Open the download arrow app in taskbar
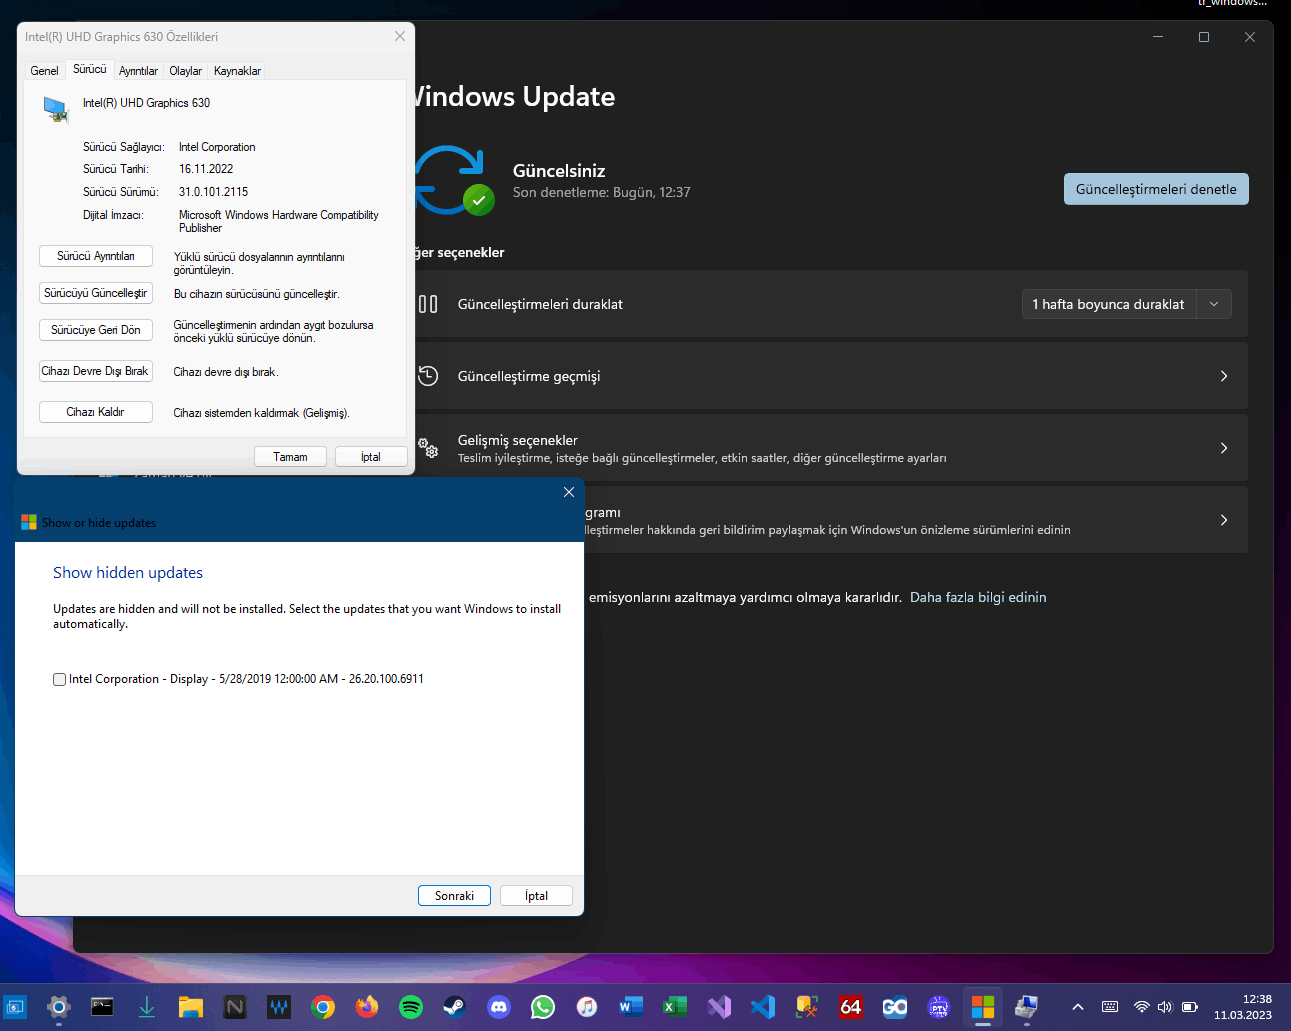Viewport: 1291px width, 1031px height. [147, 1007]
